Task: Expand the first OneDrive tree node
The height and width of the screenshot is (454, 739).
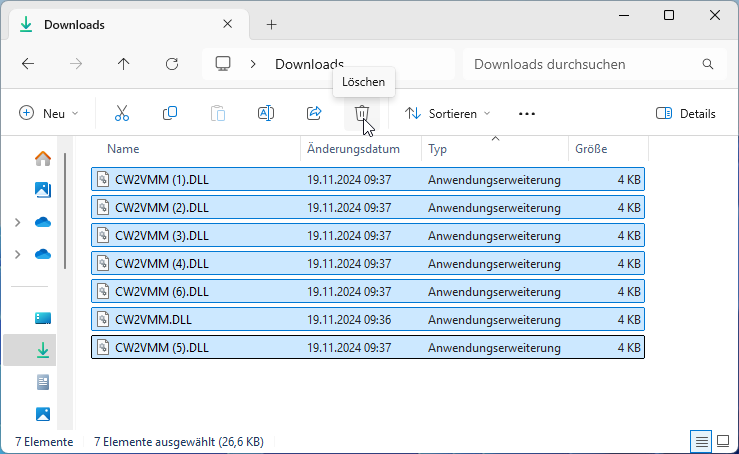Action: pyautogui.click(x=17, y=222)
